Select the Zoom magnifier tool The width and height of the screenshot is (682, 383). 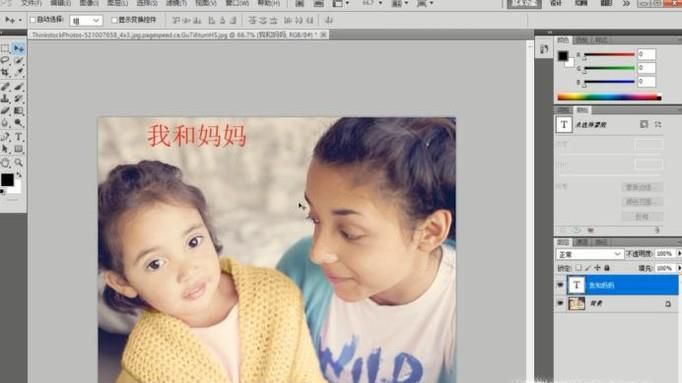pos(18,163)
